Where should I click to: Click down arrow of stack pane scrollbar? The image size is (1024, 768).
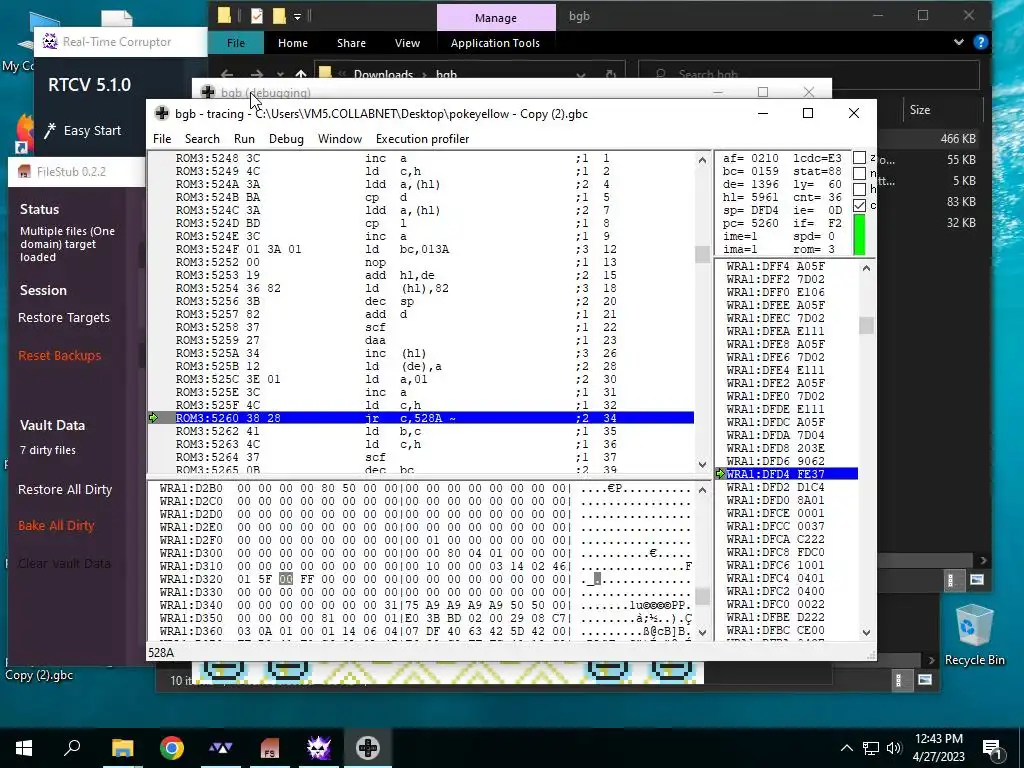tap(867, 632)
